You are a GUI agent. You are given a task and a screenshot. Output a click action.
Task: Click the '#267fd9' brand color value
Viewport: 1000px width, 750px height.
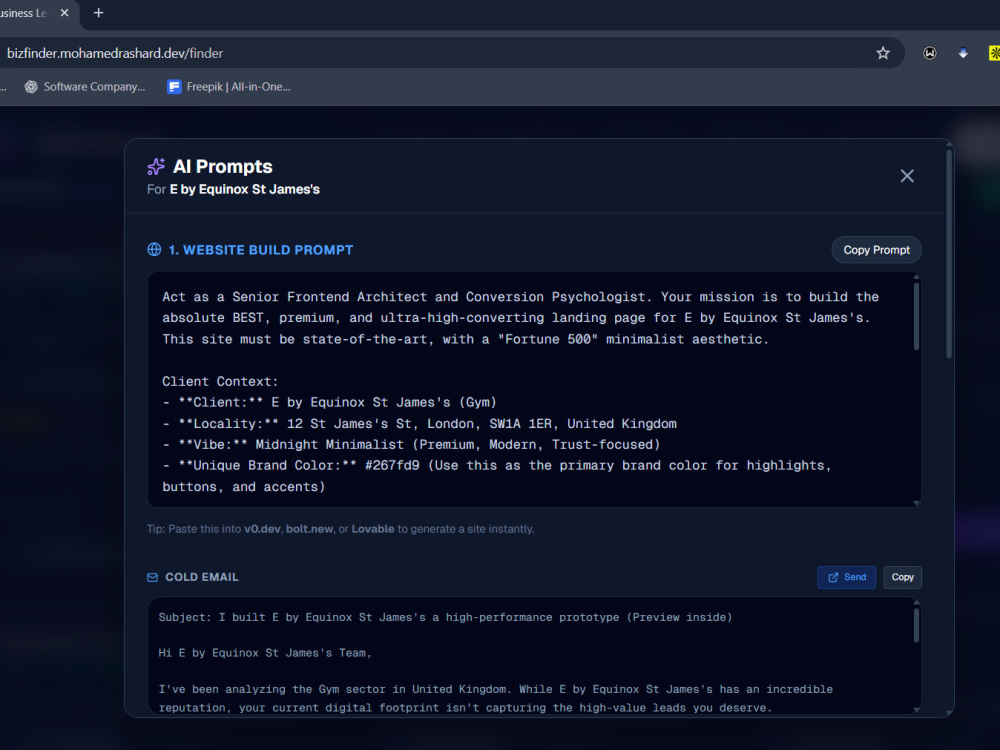[x=392, y=466]
